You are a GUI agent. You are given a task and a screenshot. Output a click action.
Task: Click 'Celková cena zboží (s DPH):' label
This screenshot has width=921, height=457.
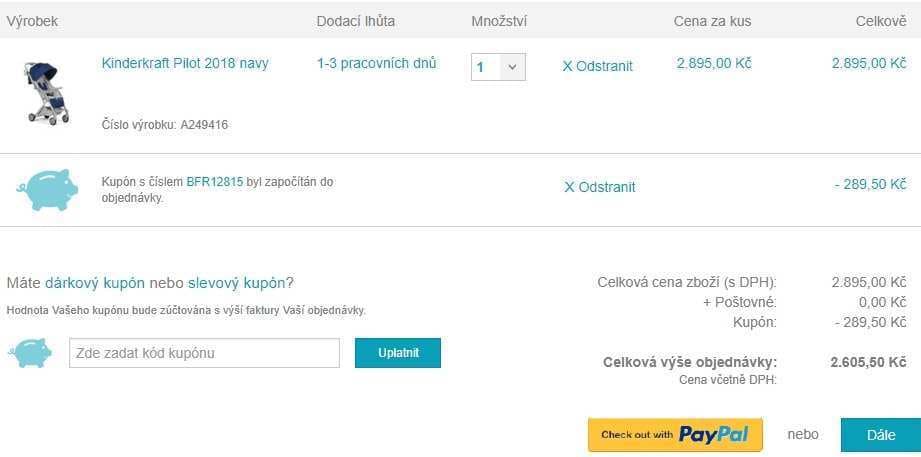687,283
